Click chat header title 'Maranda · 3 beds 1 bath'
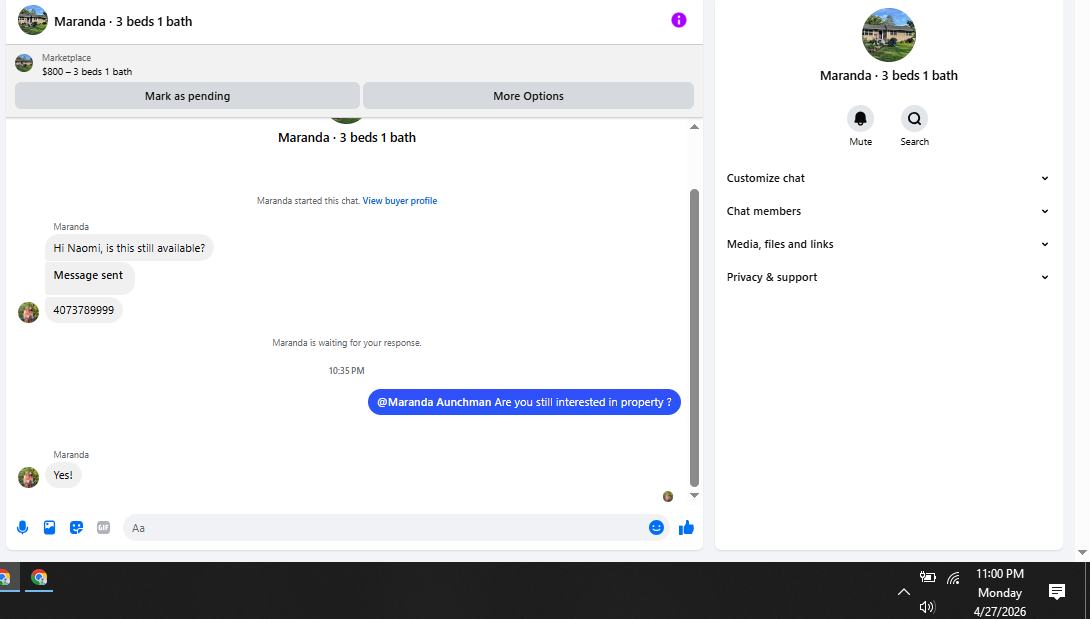The width and height of the screenshot is (1090, 619). point(123,22)
